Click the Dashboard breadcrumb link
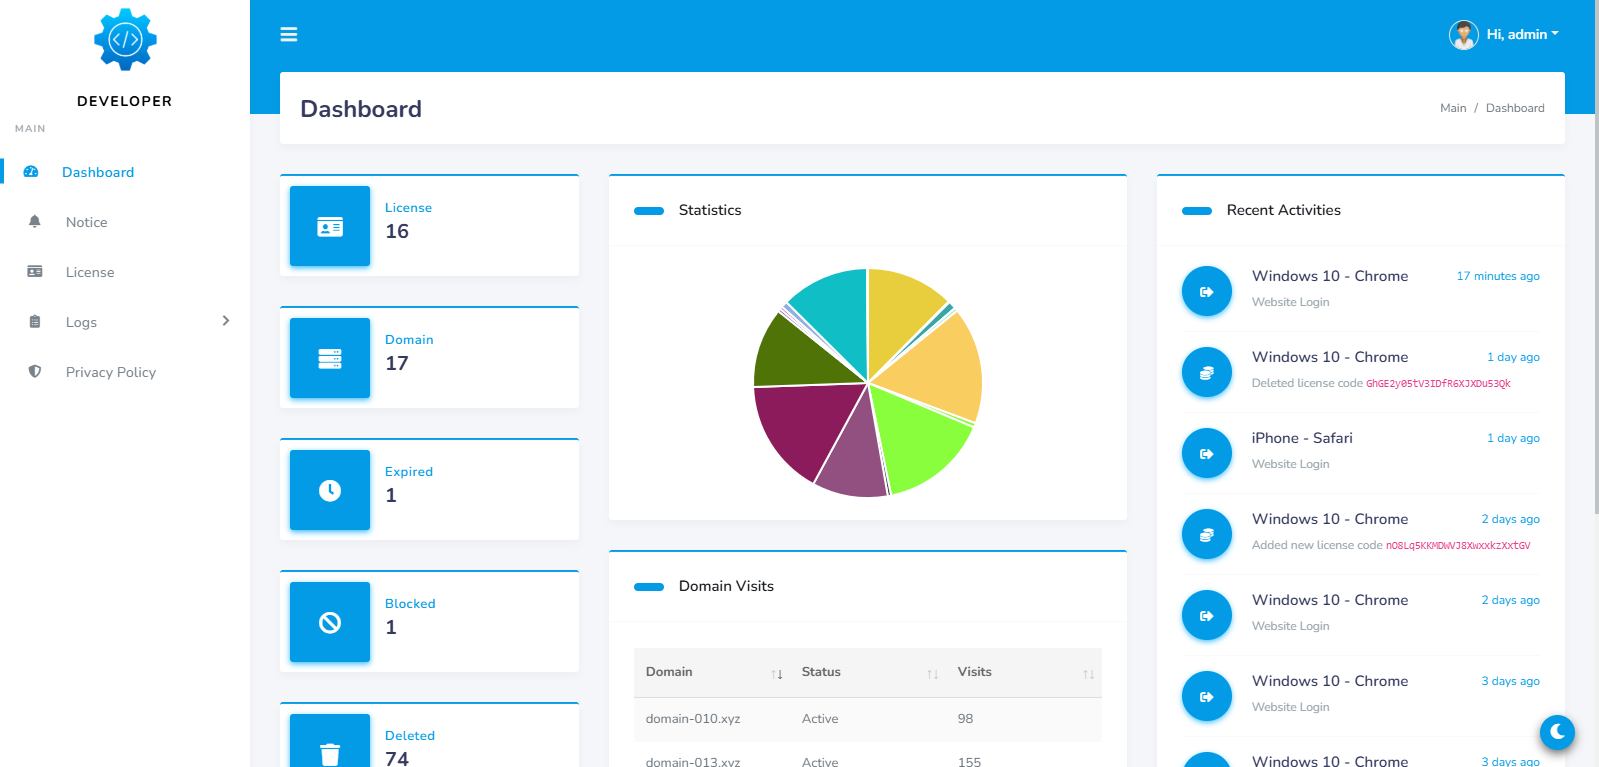Viewport: 1599px width, 767px height. pyautogui.click(x=1515, y=108)
